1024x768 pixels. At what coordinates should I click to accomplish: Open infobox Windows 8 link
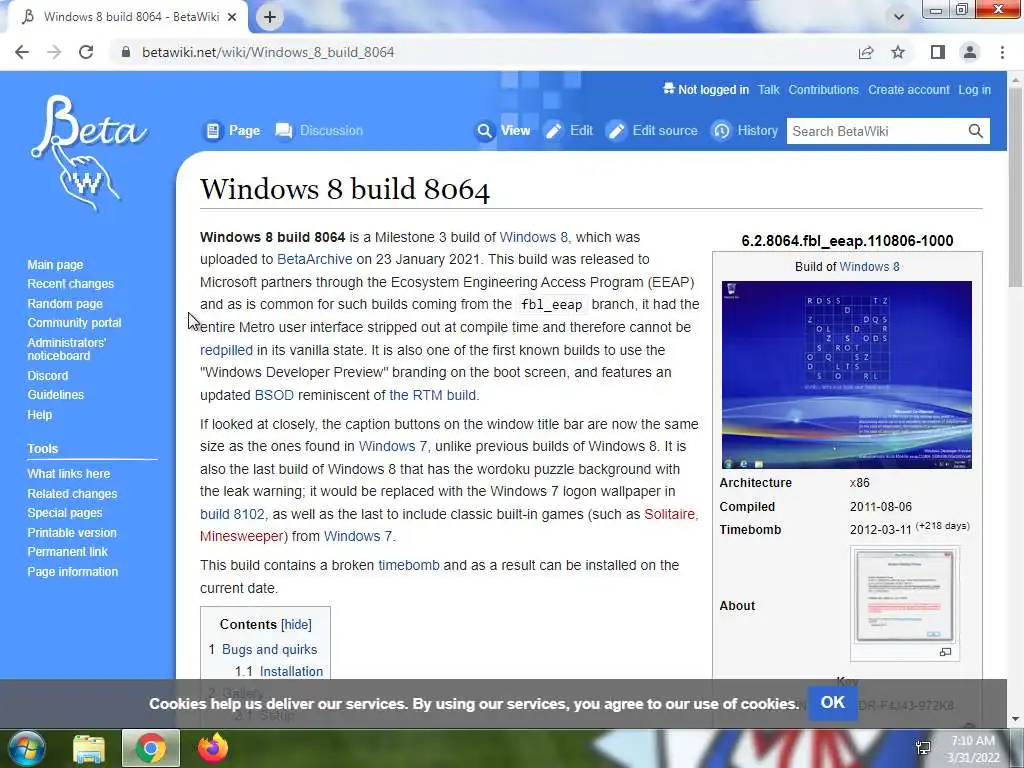869,266
